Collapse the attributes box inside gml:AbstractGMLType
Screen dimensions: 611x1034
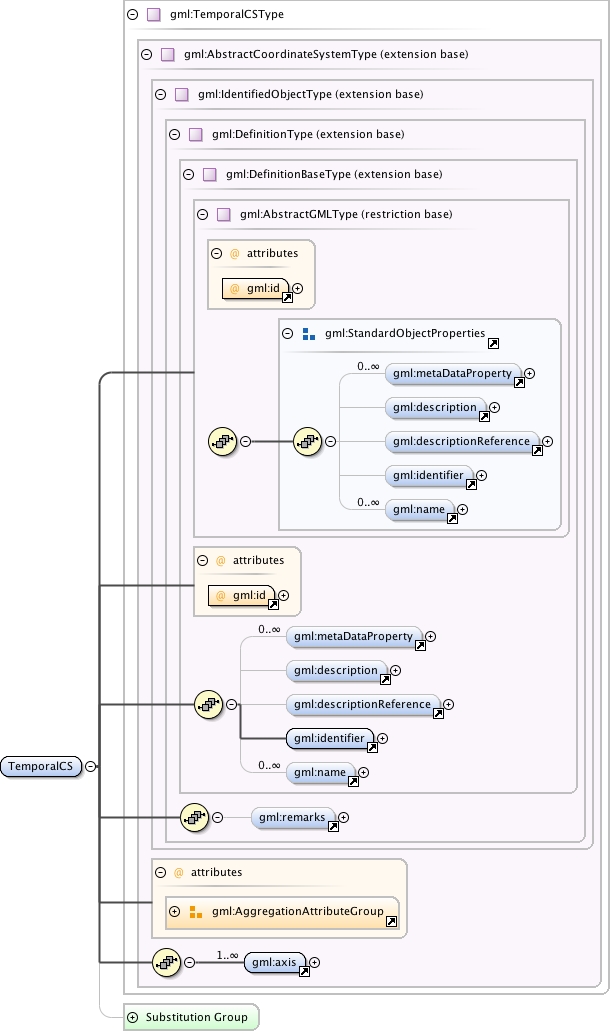click(216, 253)
